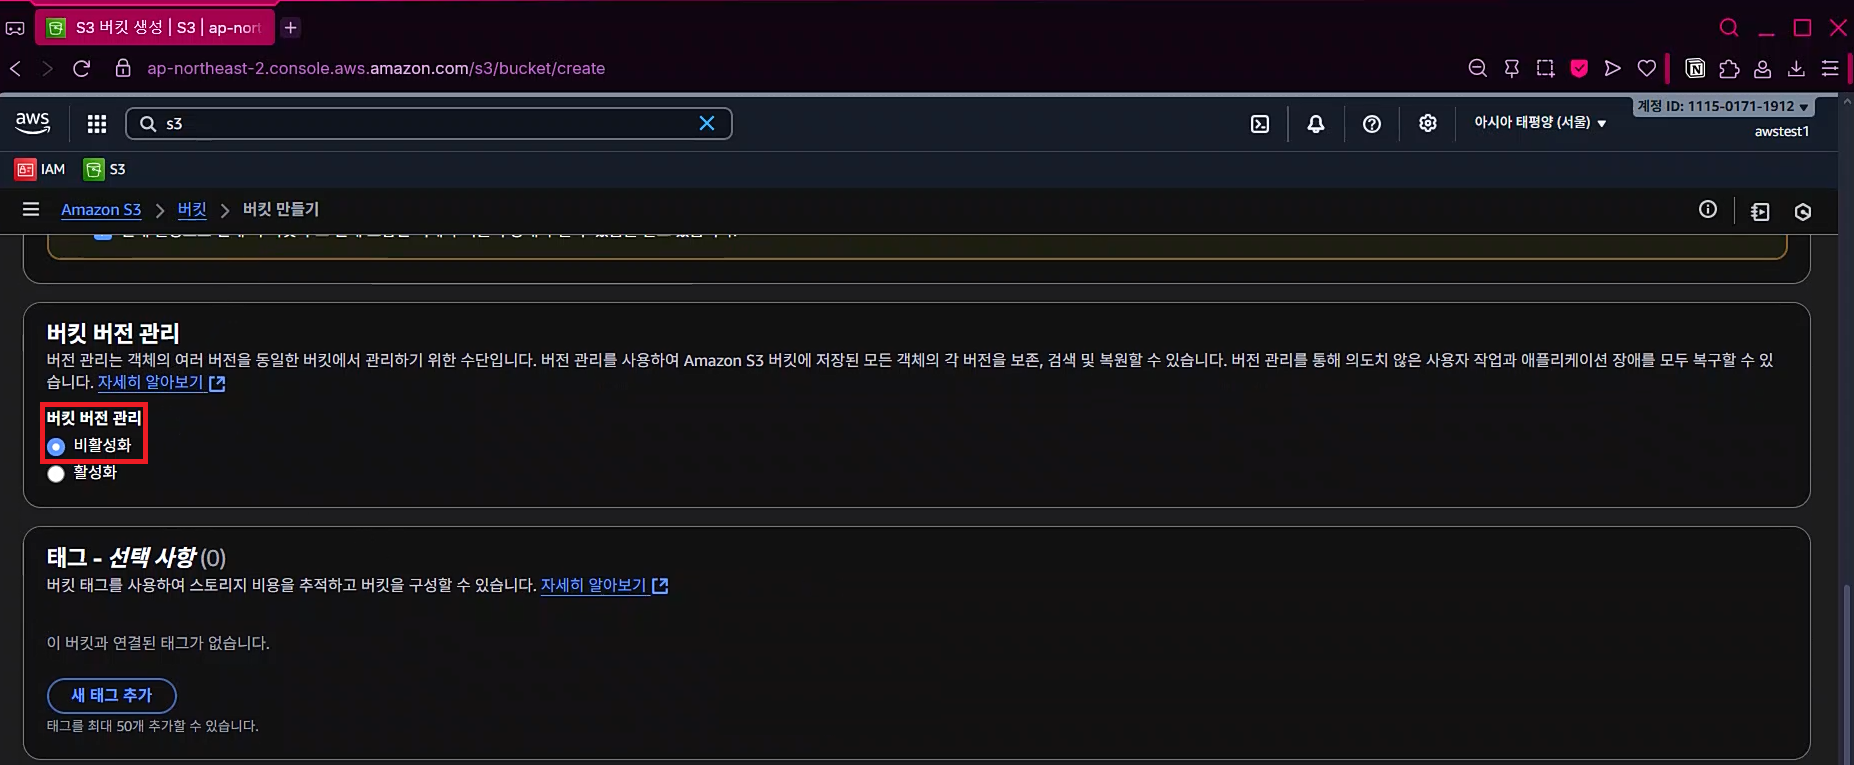Screen dimensions: 1854x765
Task: Select the 비활성화 versioning radio button
Action: (56, 446)
